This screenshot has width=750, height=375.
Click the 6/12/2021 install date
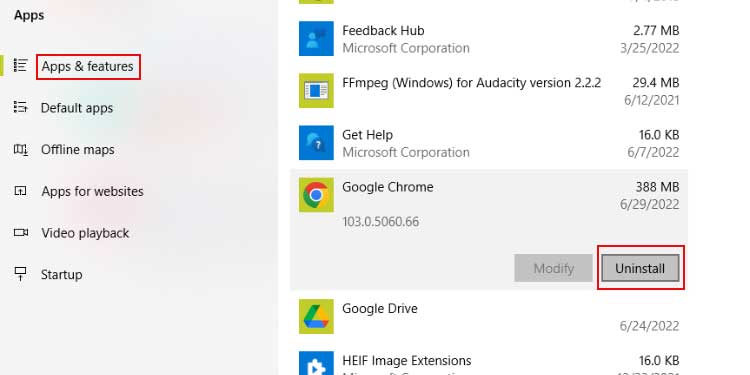point(651,100)
